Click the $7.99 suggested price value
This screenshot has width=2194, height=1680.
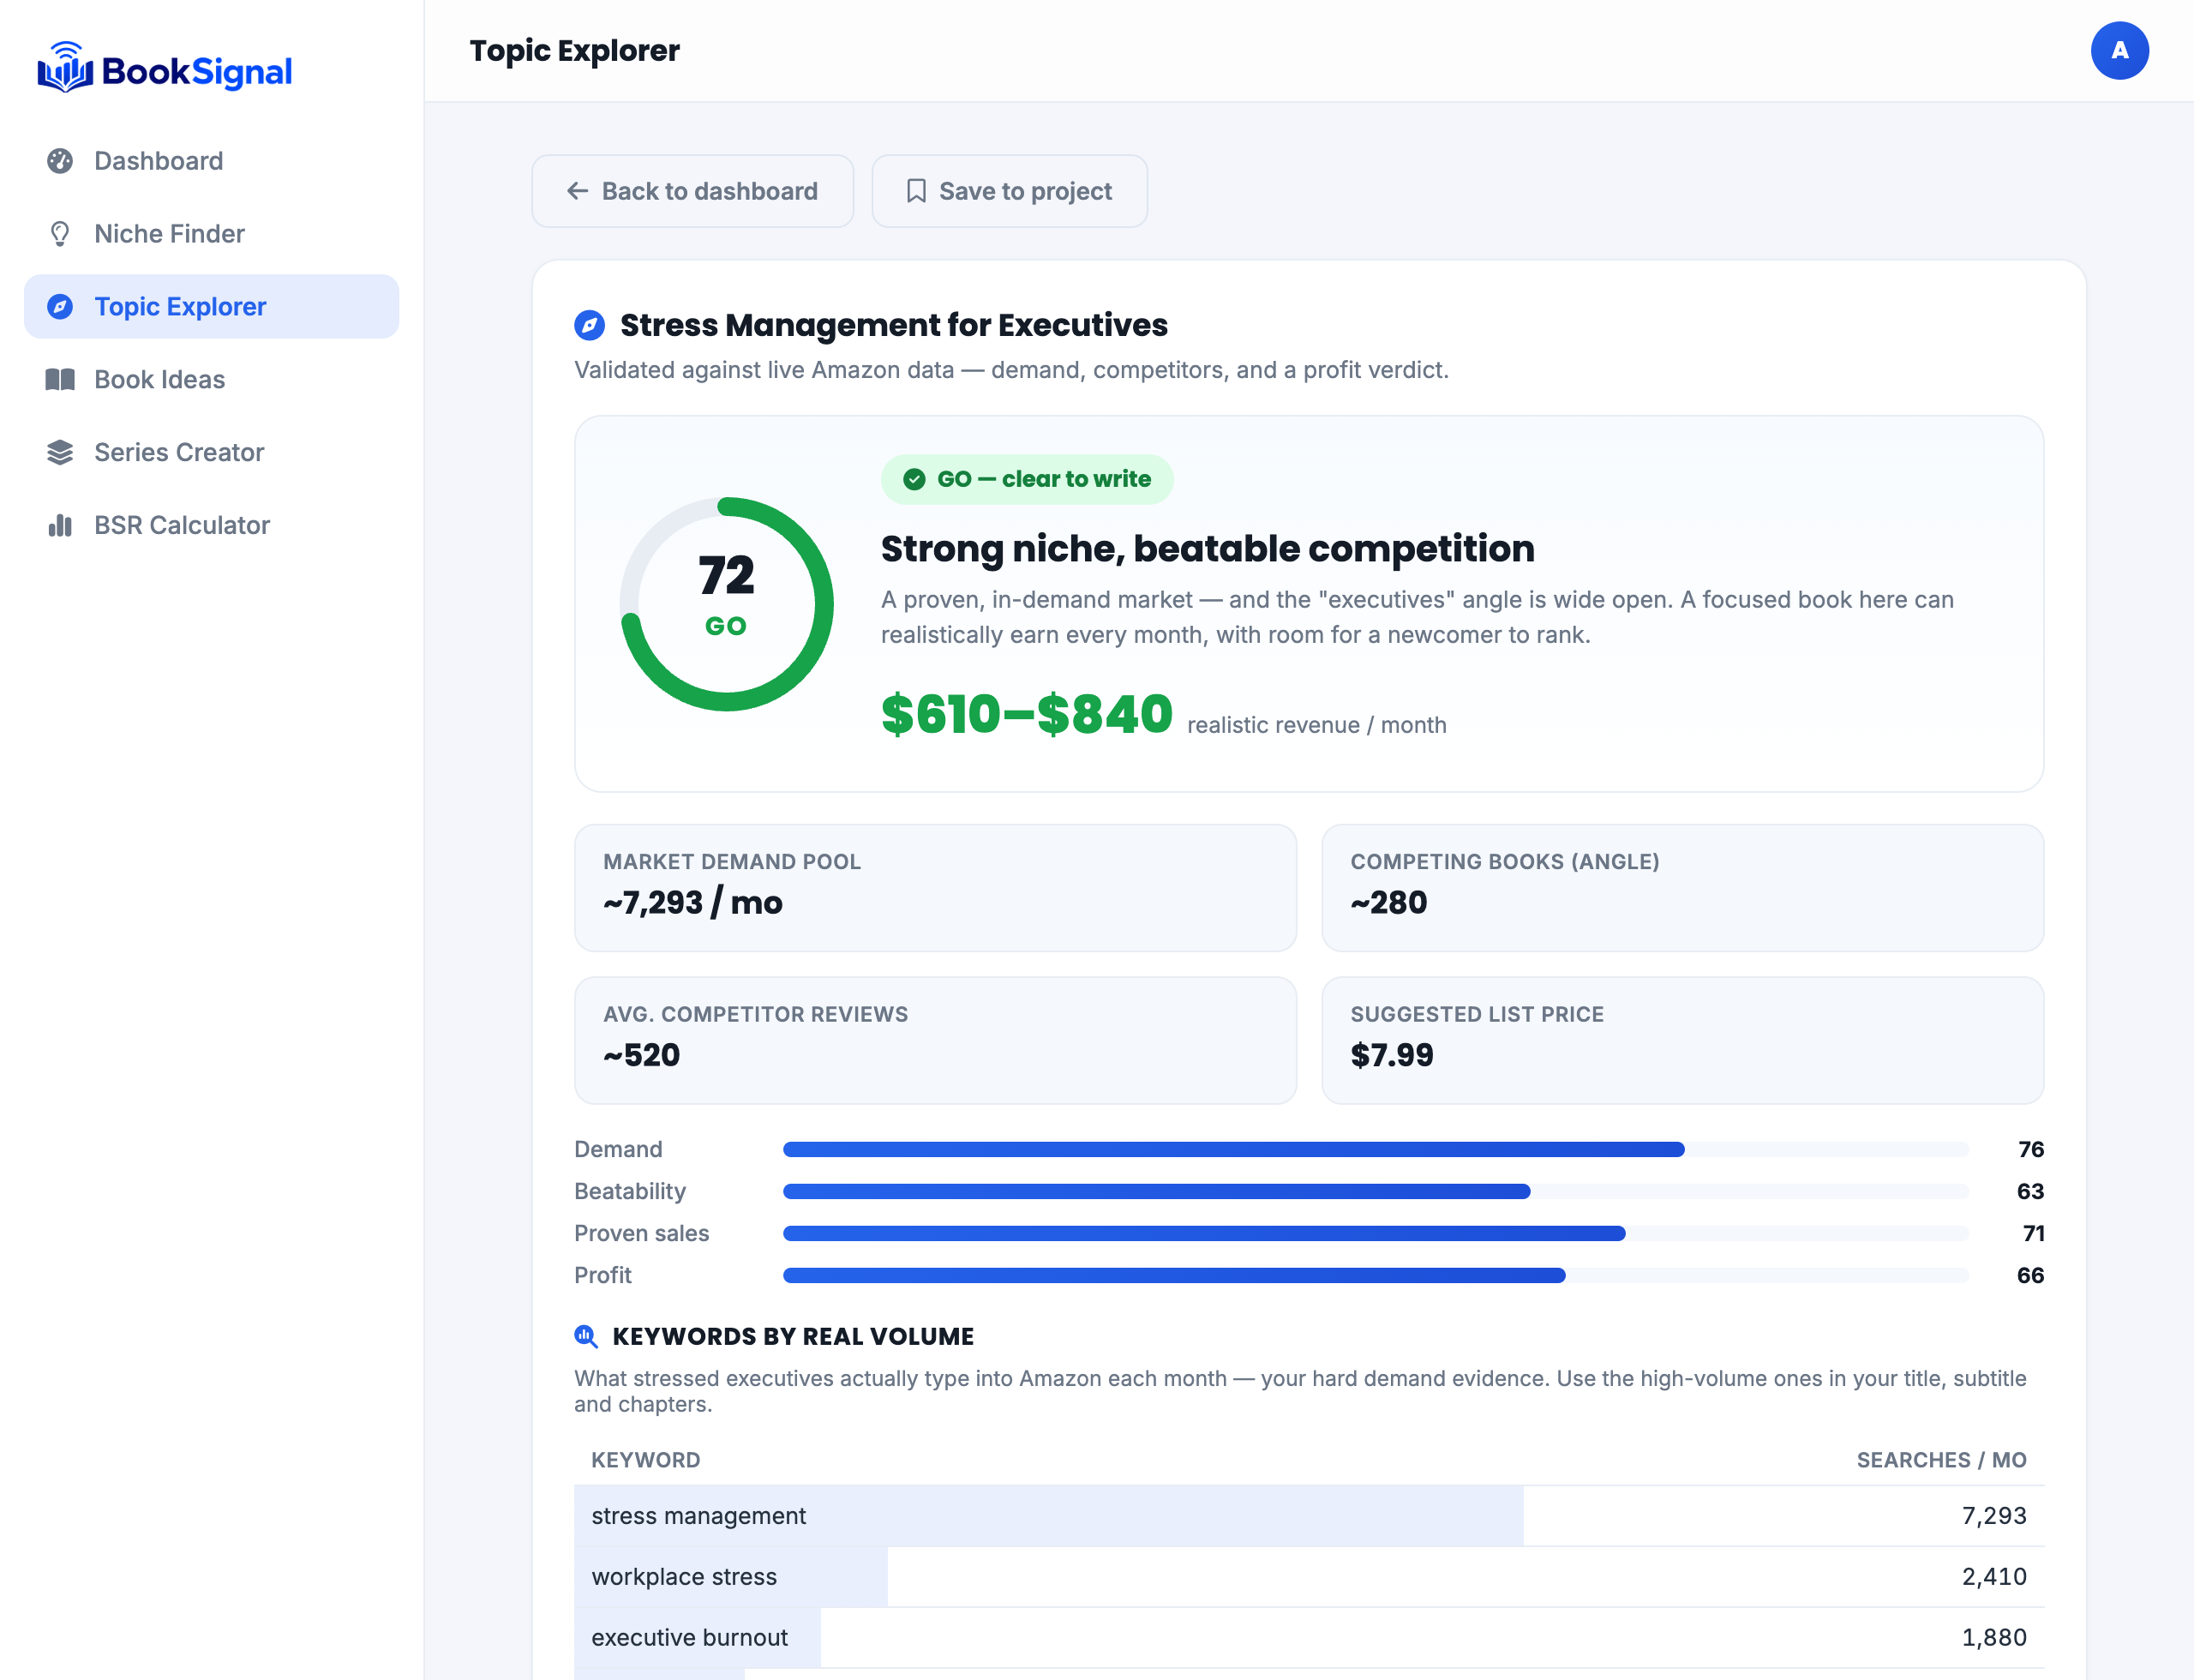click(x=1392, y=1056)
